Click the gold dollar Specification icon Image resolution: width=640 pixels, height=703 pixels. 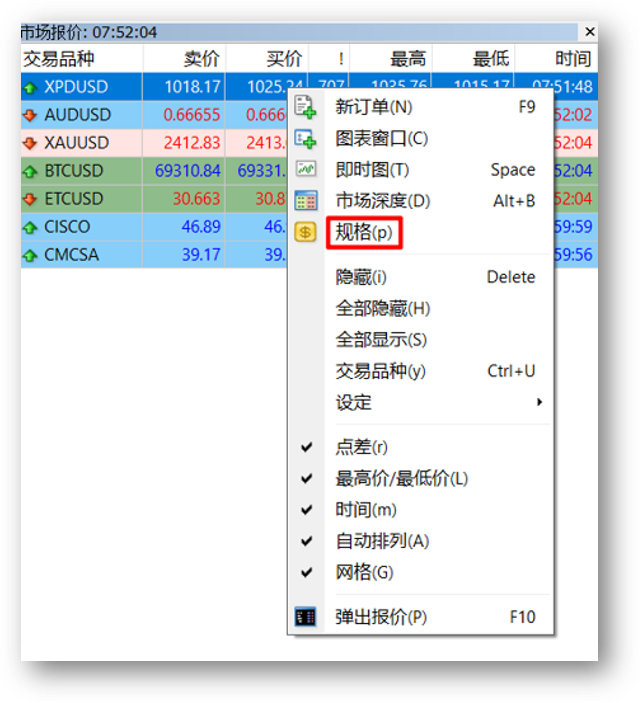(x=305, y=232)
